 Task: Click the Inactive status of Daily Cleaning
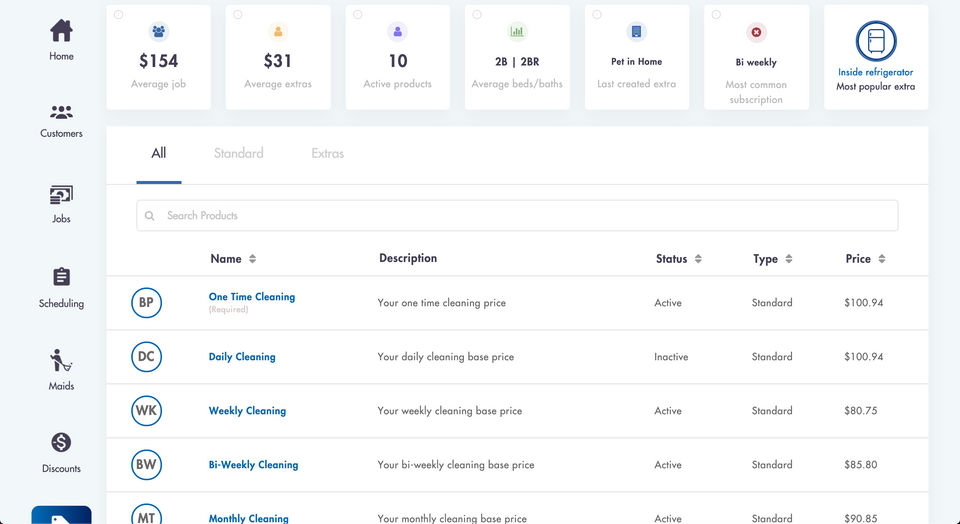coord(671,357)
